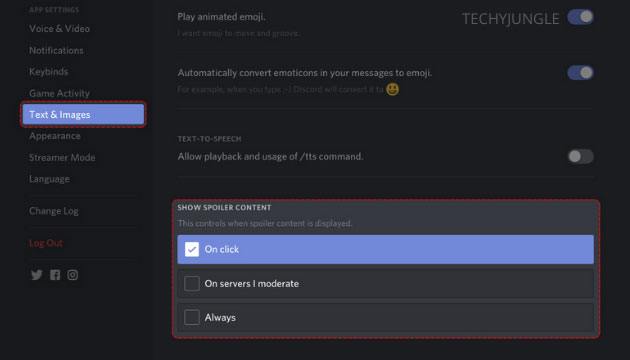This screenshot has width=630, height=360.
Task: Switch to Streamer Mode settings
Action: click(62, 158)
